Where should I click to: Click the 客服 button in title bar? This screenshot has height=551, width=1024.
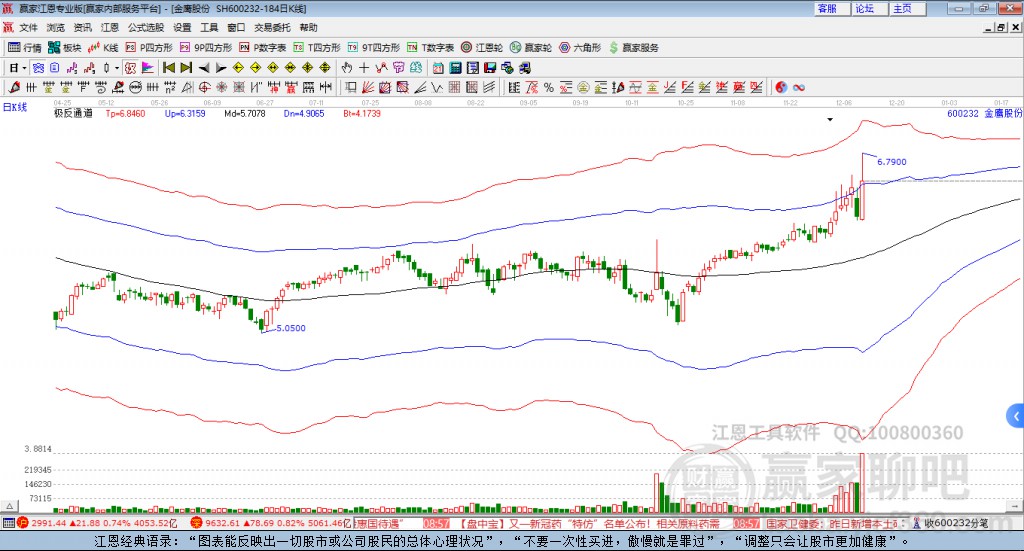831,8
